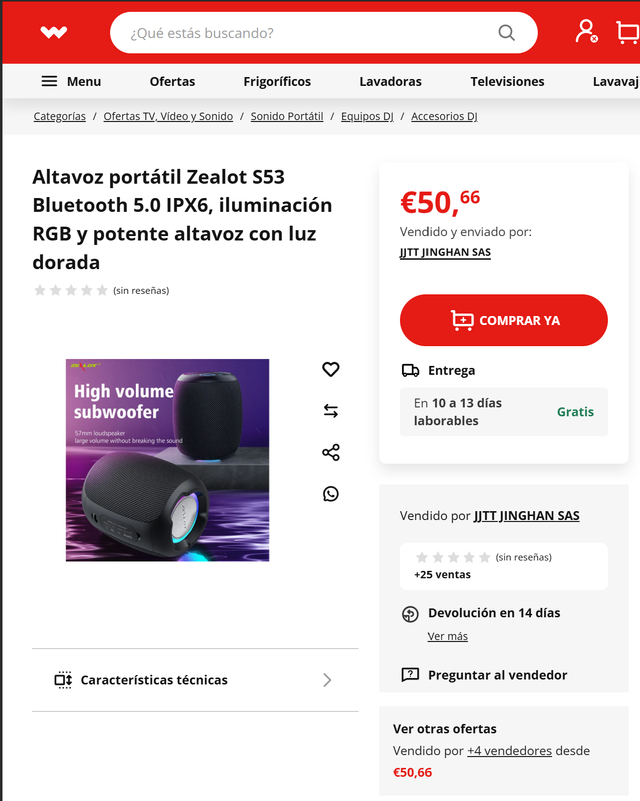The height and width of the screenshot is (801, 640).
Task: Open the hamburger Menu
Action: pos(70,81)
